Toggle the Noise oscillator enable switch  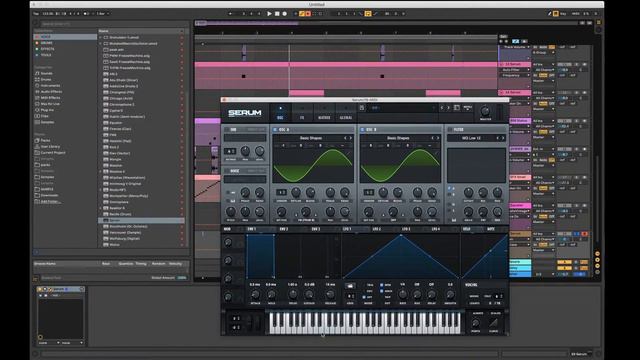click(227, 171)
